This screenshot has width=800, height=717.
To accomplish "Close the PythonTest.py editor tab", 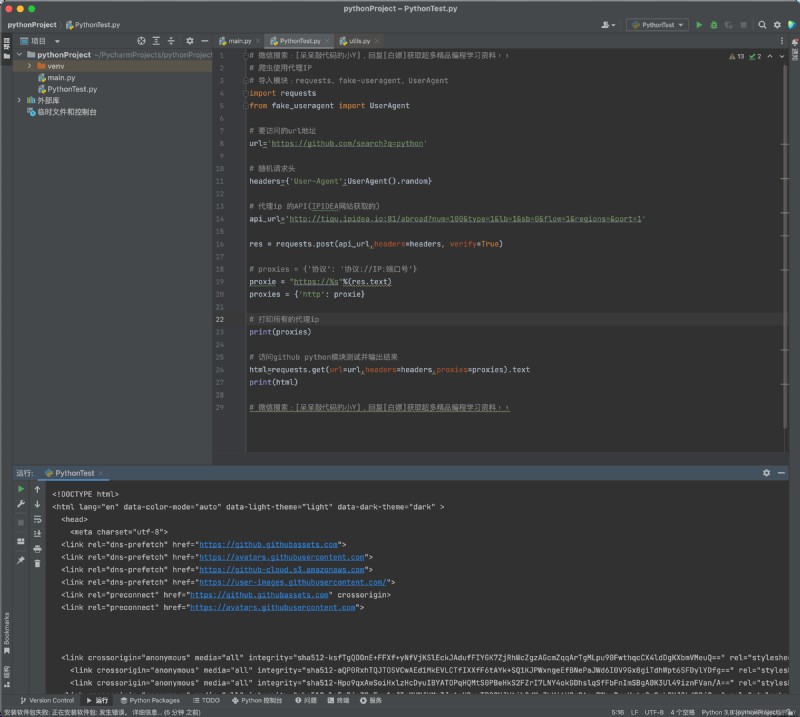I will (x=327, y=41).
